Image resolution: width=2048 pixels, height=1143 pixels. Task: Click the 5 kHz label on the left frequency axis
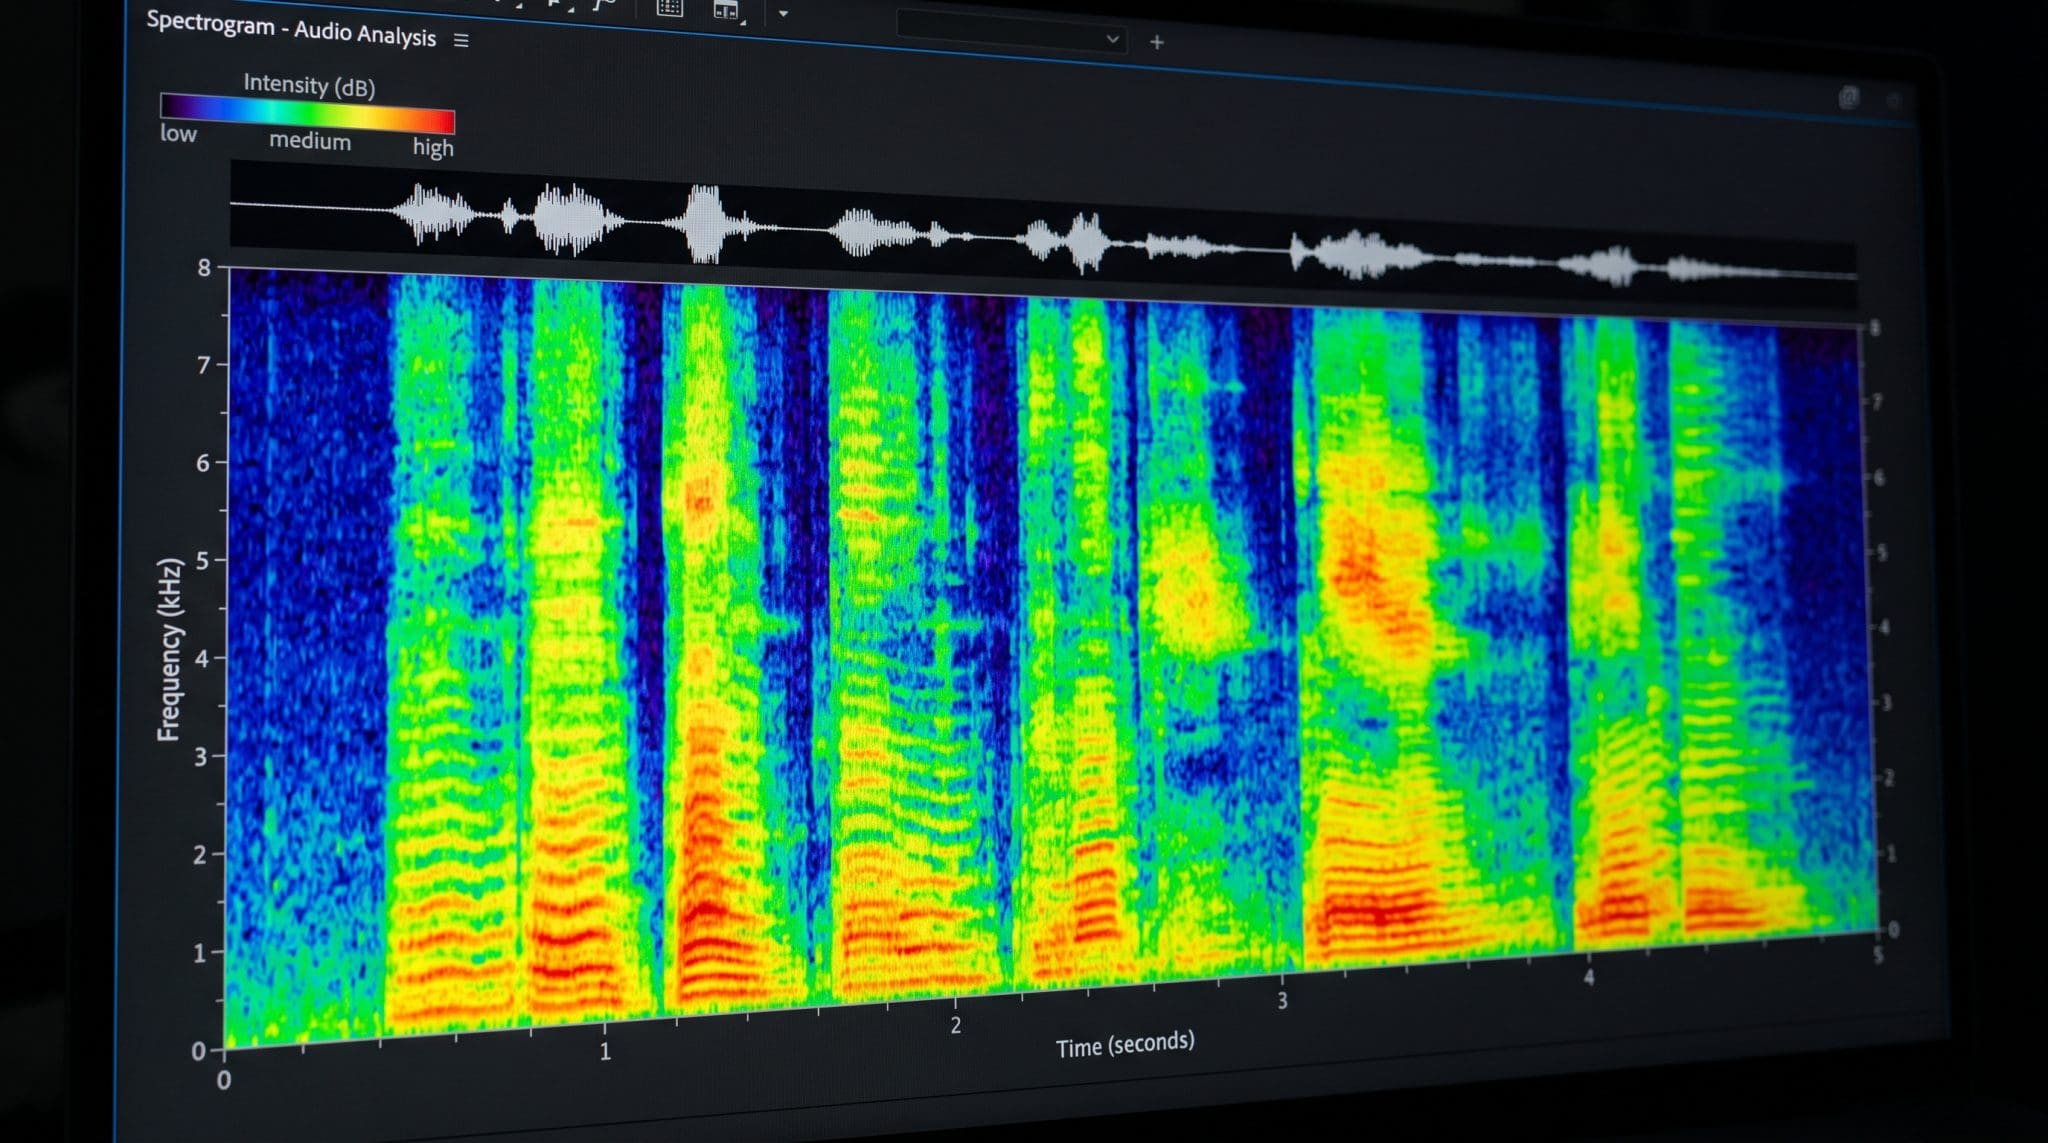coord(203,560)
